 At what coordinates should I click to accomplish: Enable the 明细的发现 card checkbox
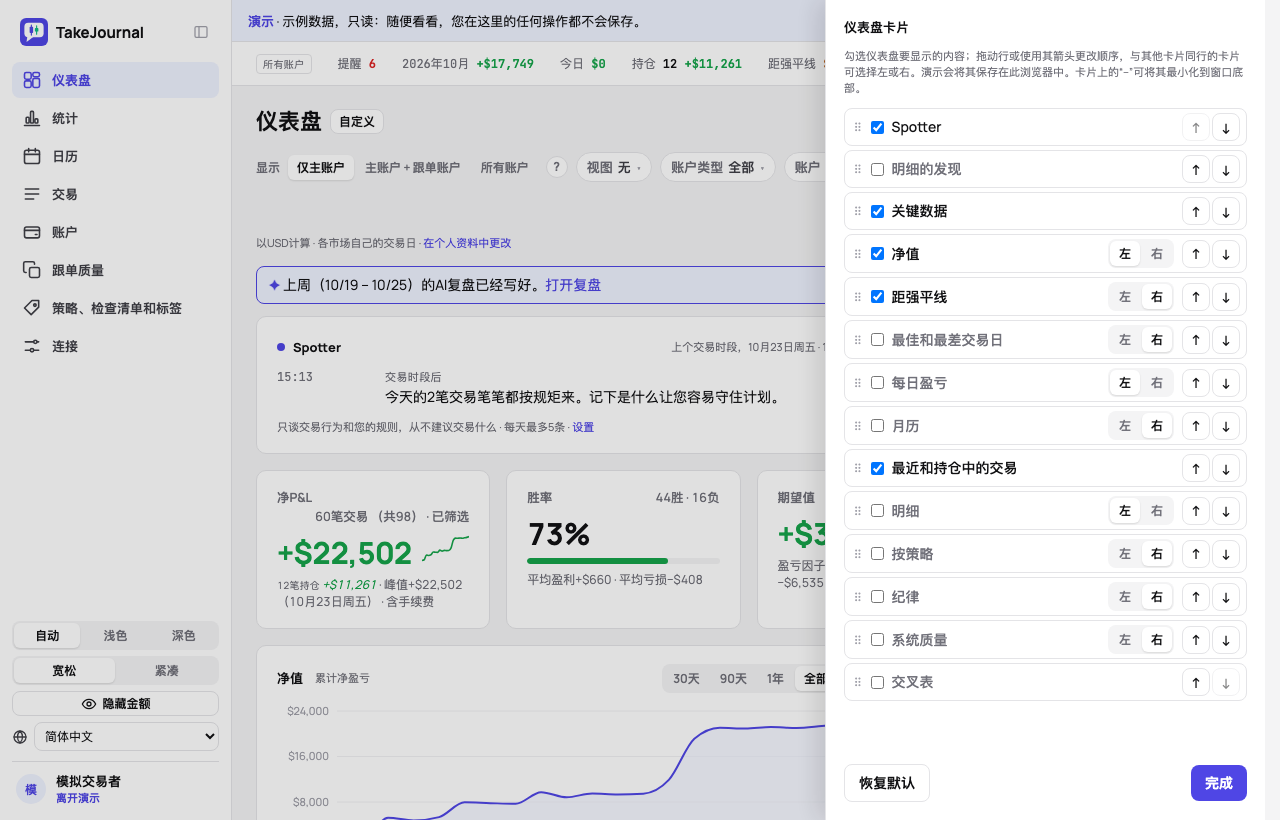(877, 169)
